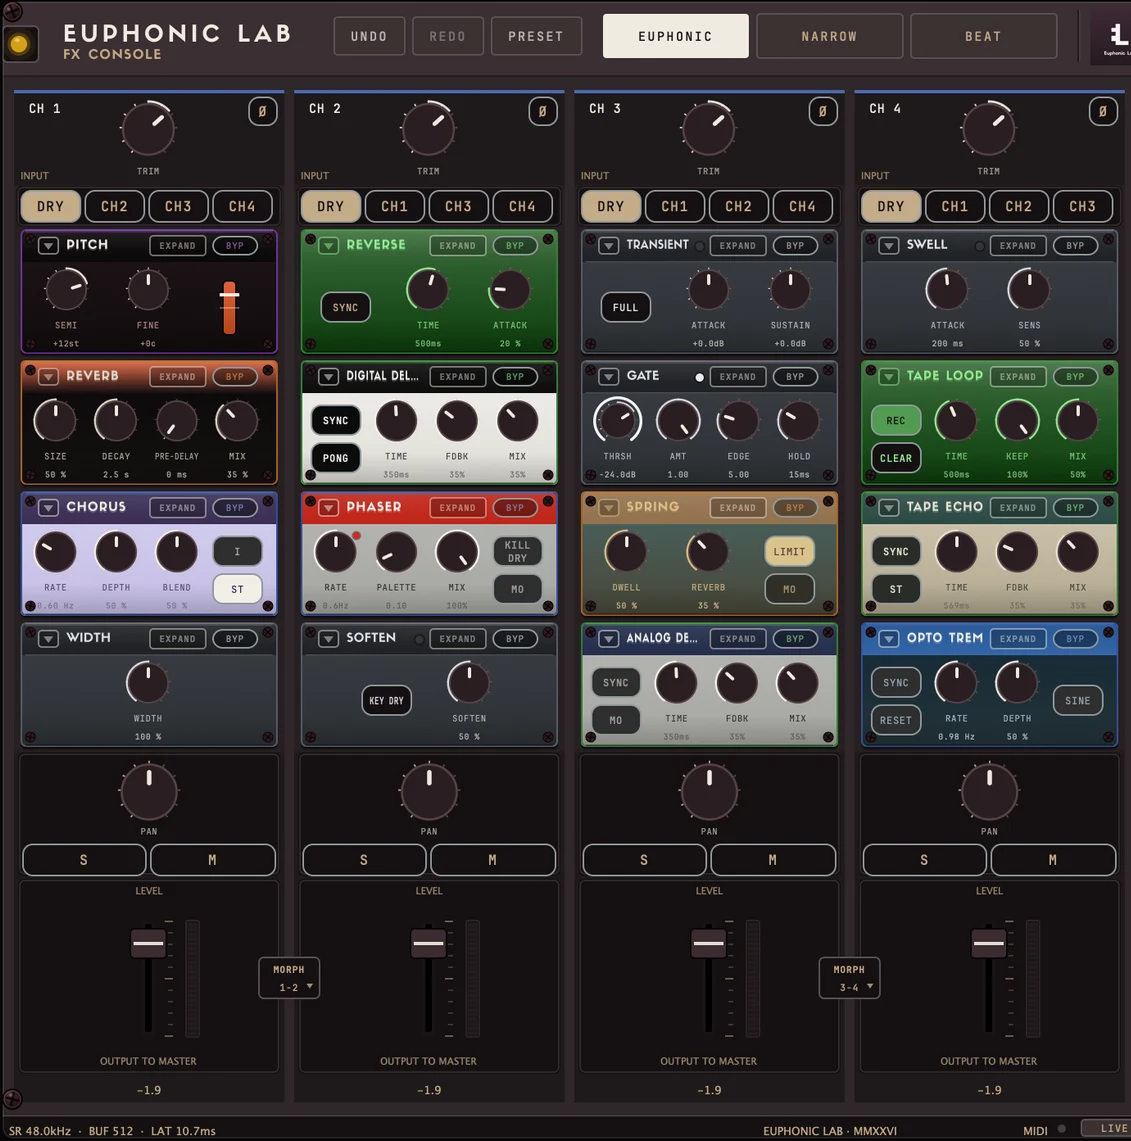Toggle CH 3 phase invert icon
1131x1141 pixels.
823,111
